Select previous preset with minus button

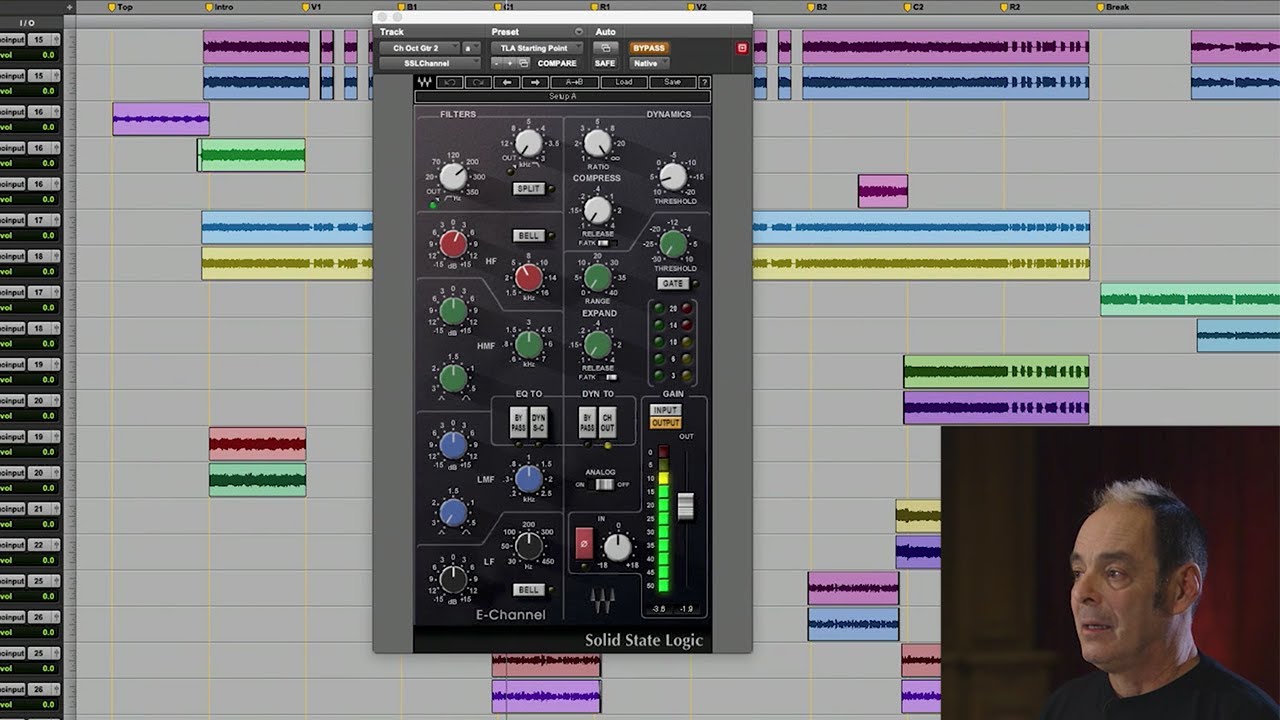(496, 63)
